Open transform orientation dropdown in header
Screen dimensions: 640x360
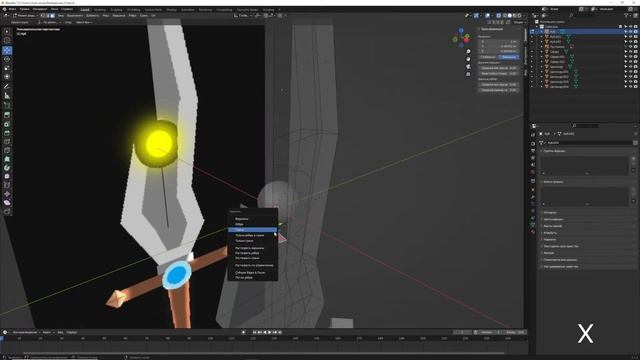[x=243, y=16]
